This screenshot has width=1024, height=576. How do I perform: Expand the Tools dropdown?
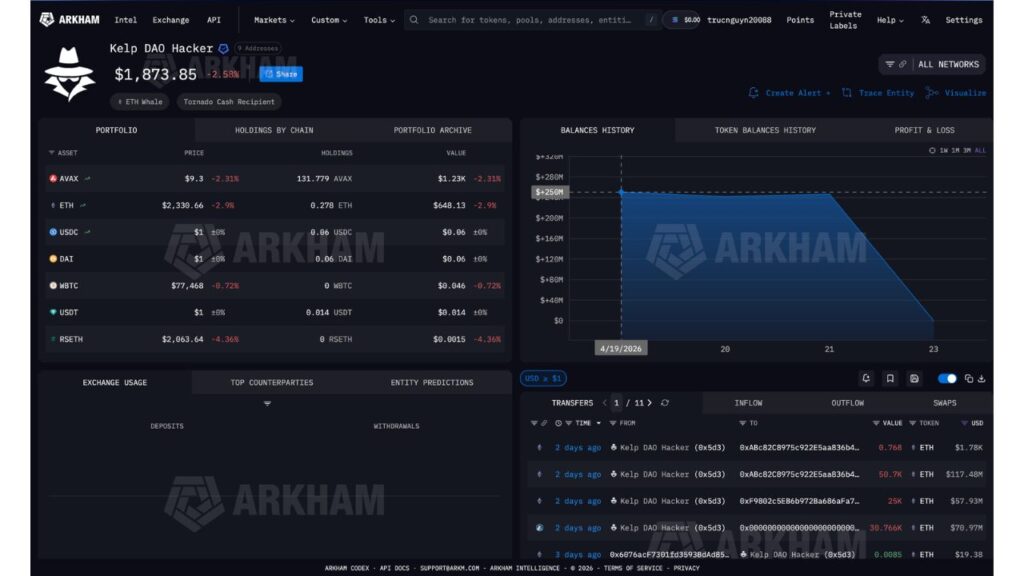pyautogui.click(x=378, y=19)
